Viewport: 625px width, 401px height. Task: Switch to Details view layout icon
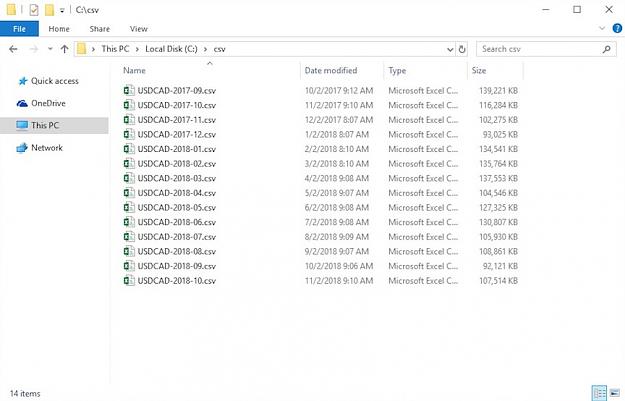(599, 393)
